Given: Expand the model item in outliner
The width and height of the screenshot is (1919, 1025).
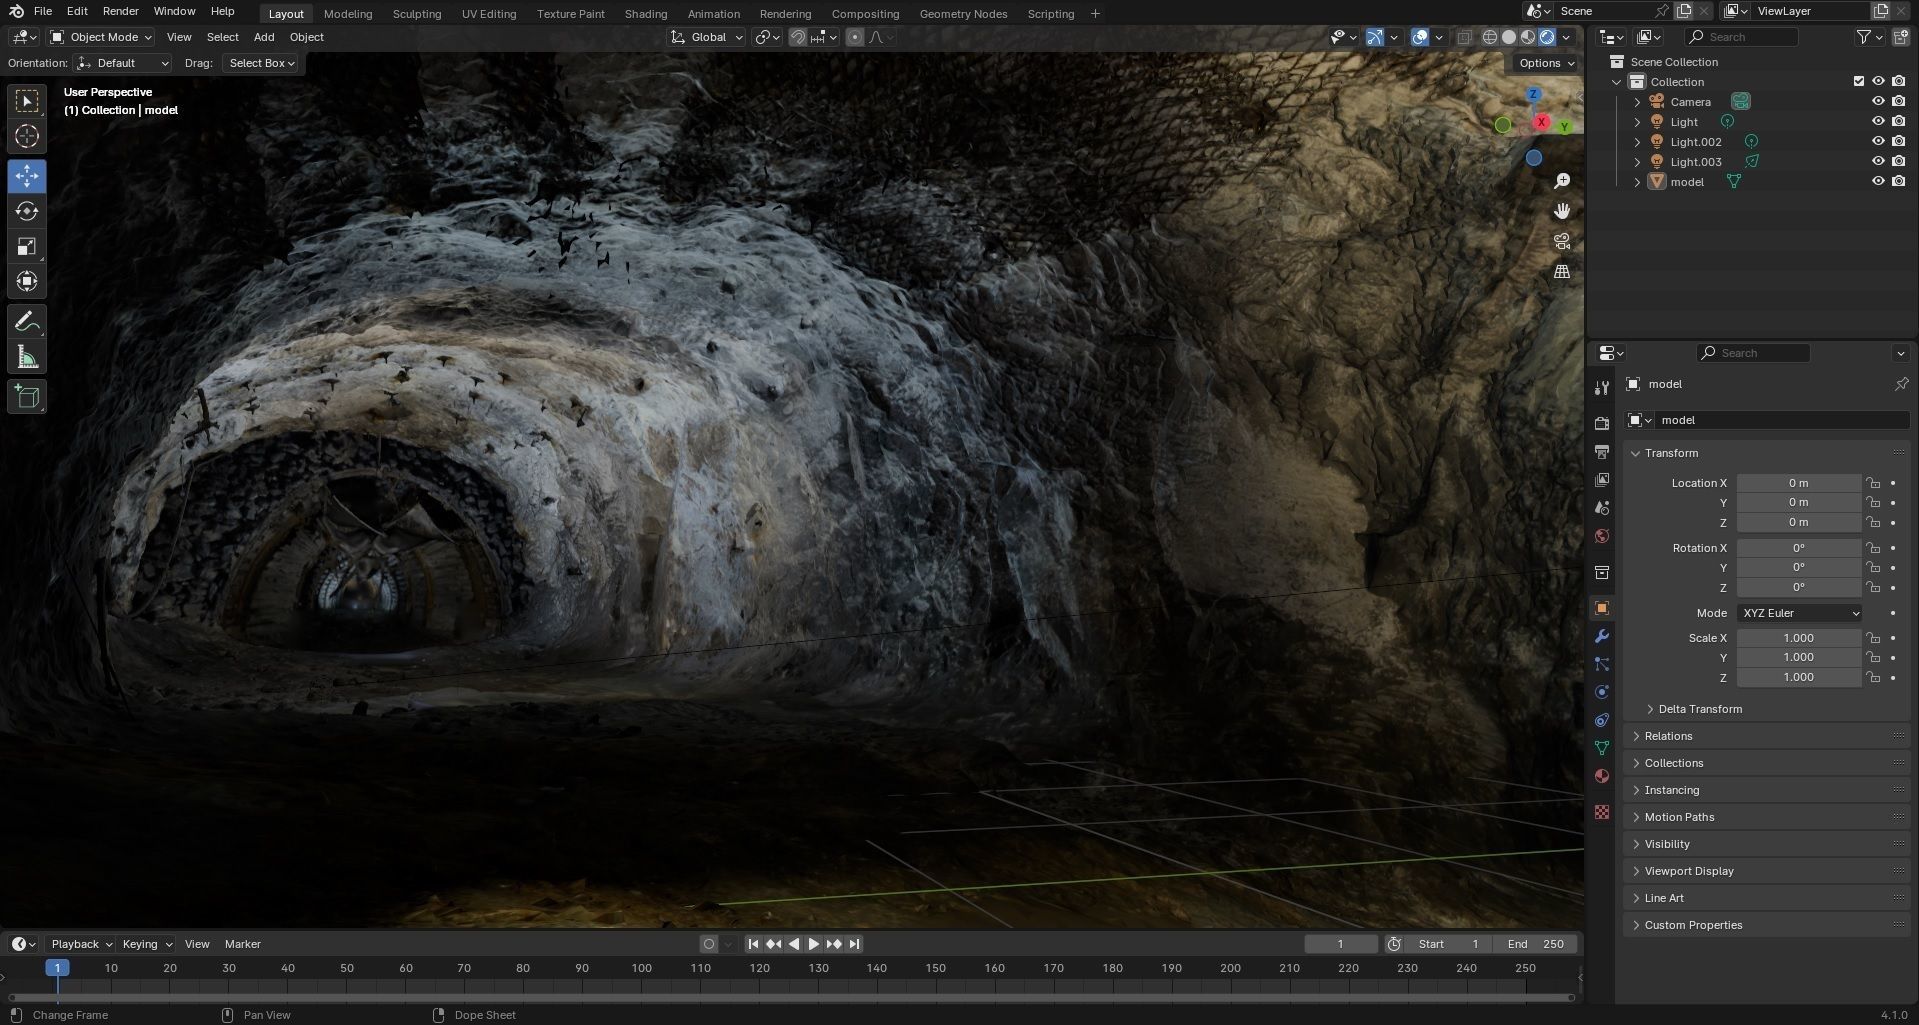Looking at the screenshot, I should point(1637,182).
